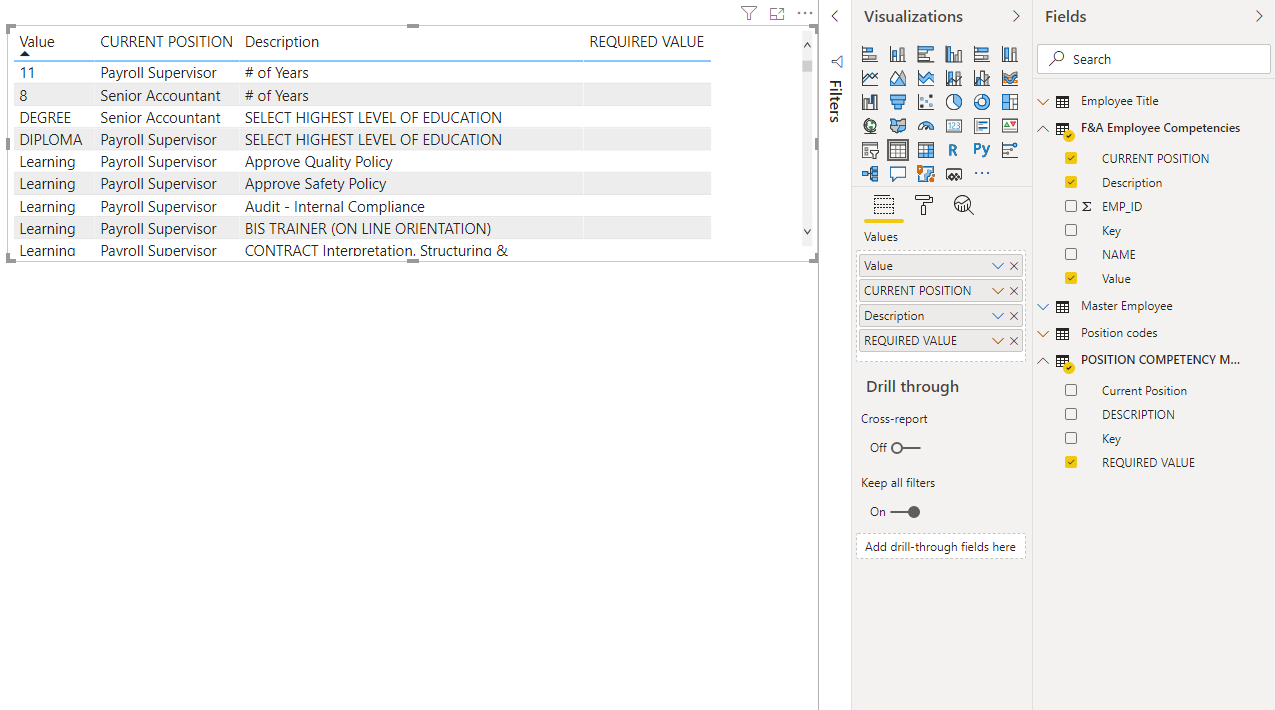Image resolution: width=1275 pixels, height=710 pixels.
Task: Open visual filter funnel icon
Action: coord(749,13)
